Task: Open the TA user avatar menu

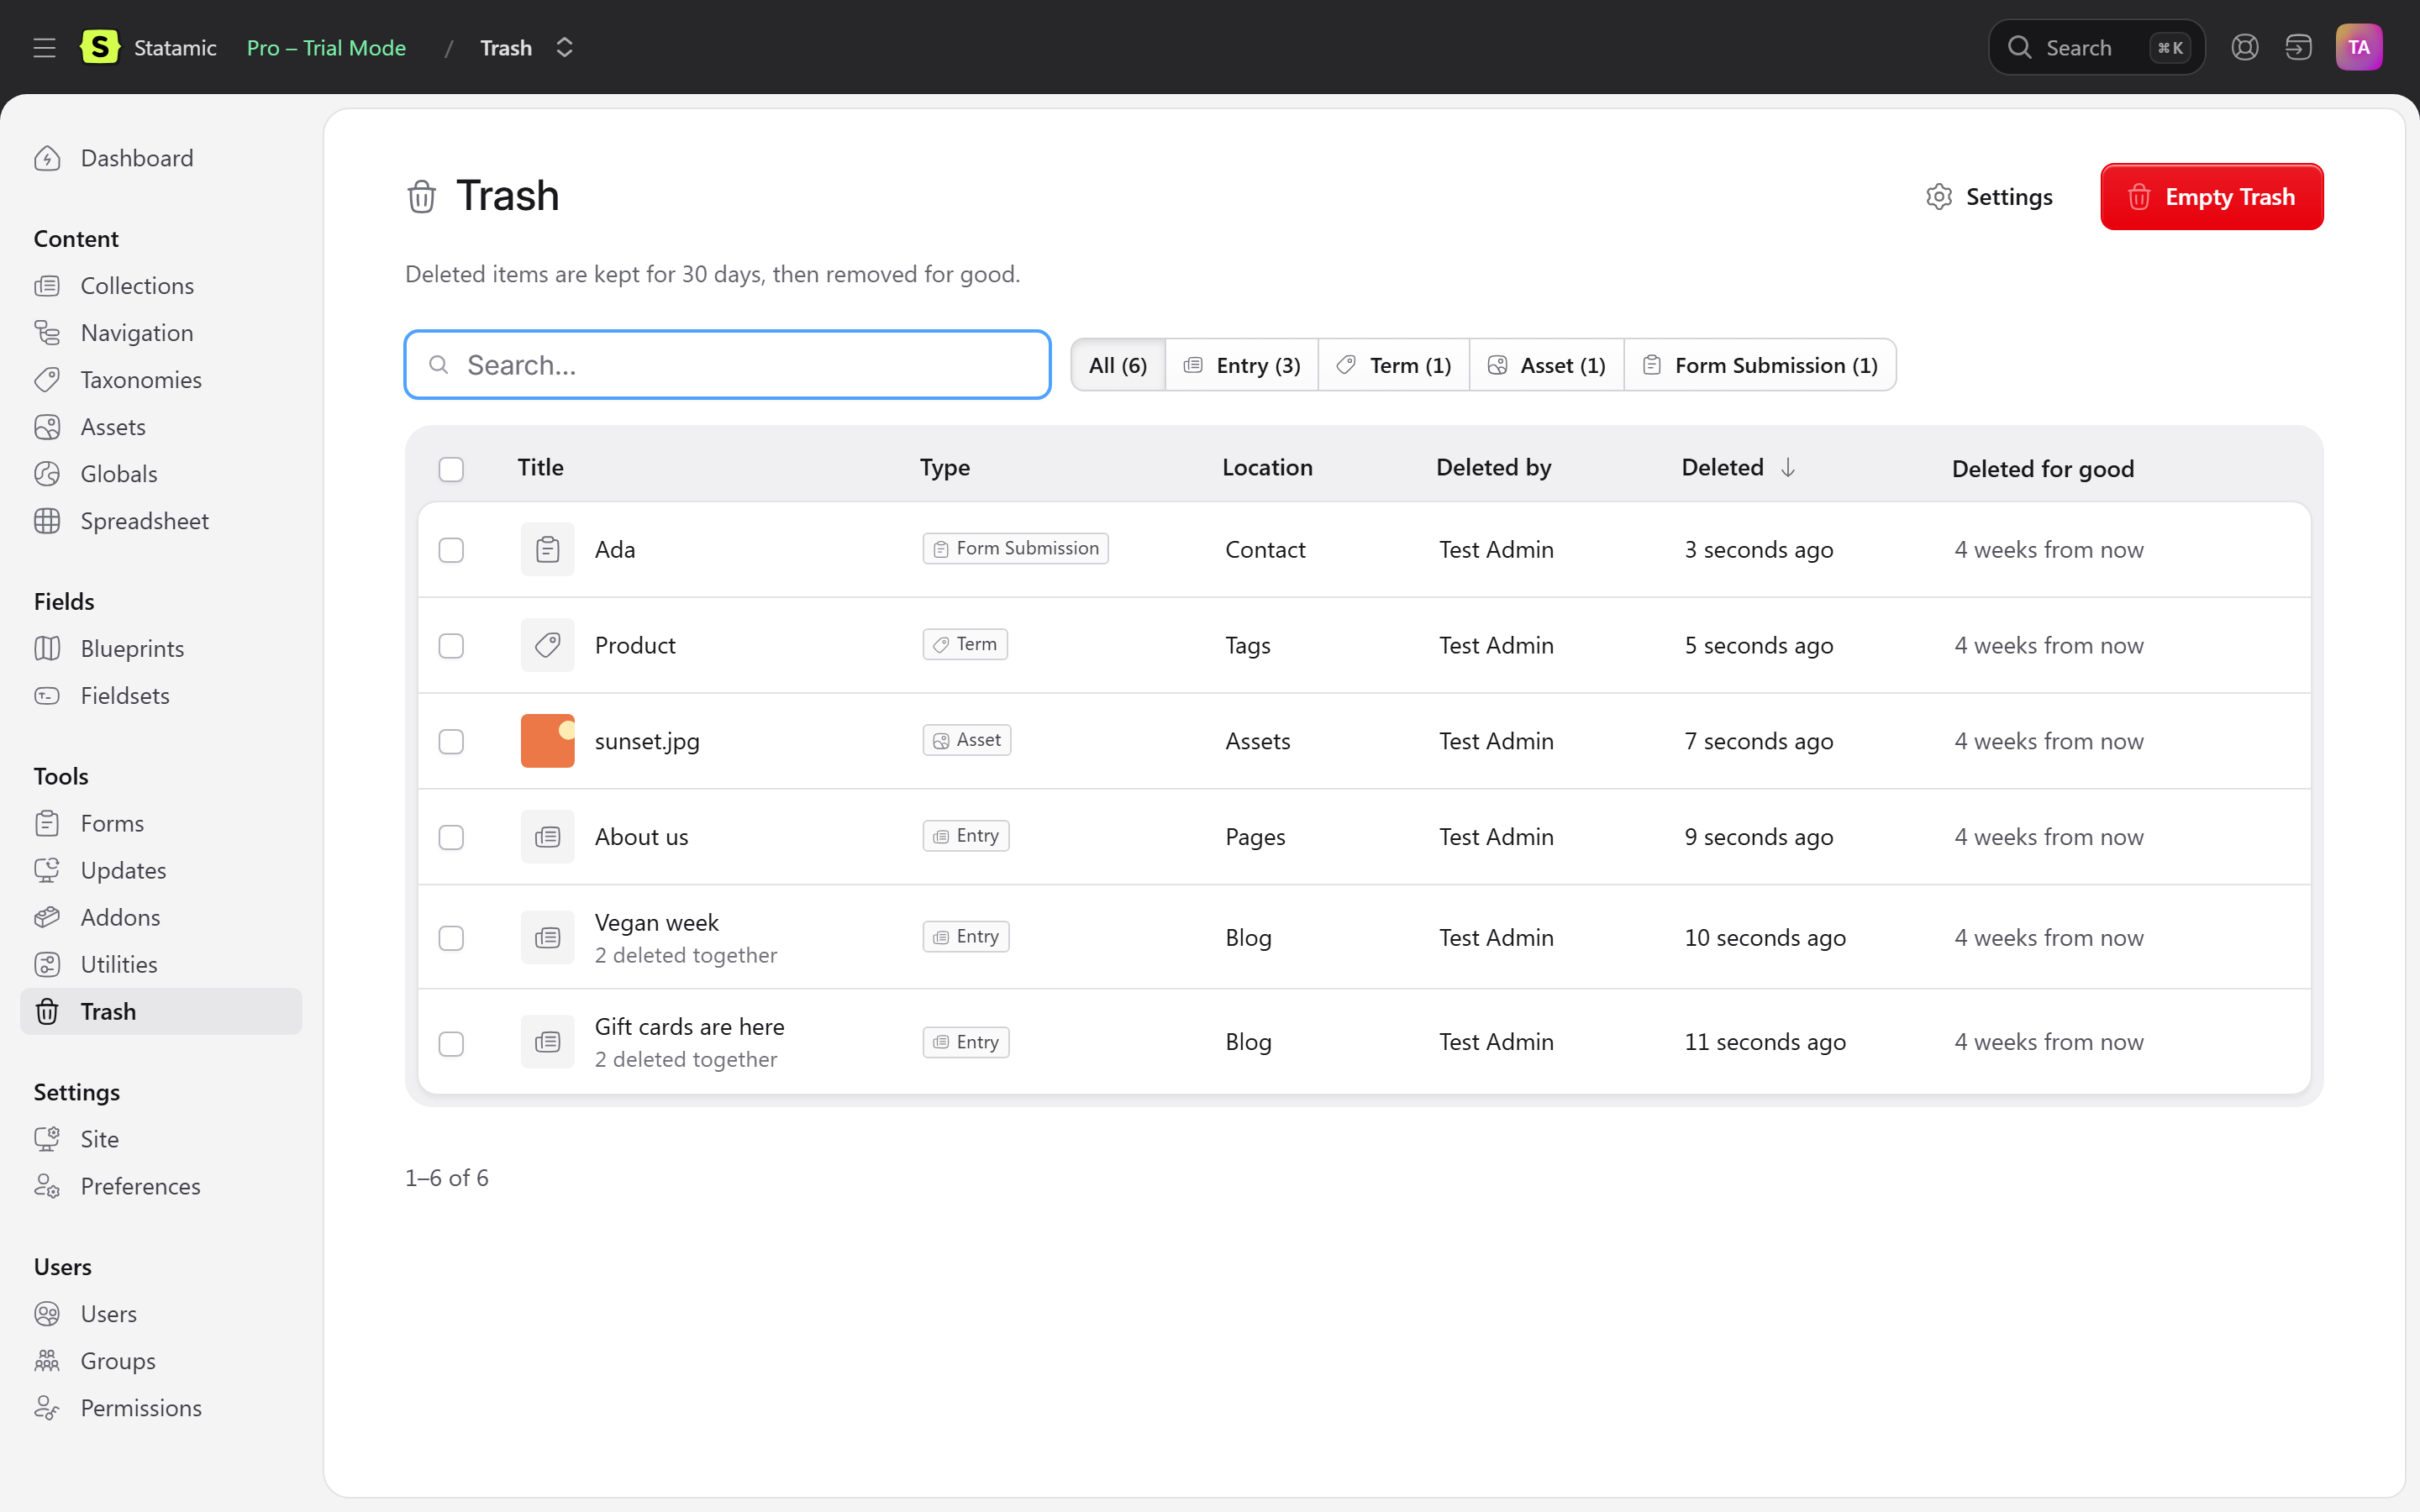Action: tap(2358, 47)
